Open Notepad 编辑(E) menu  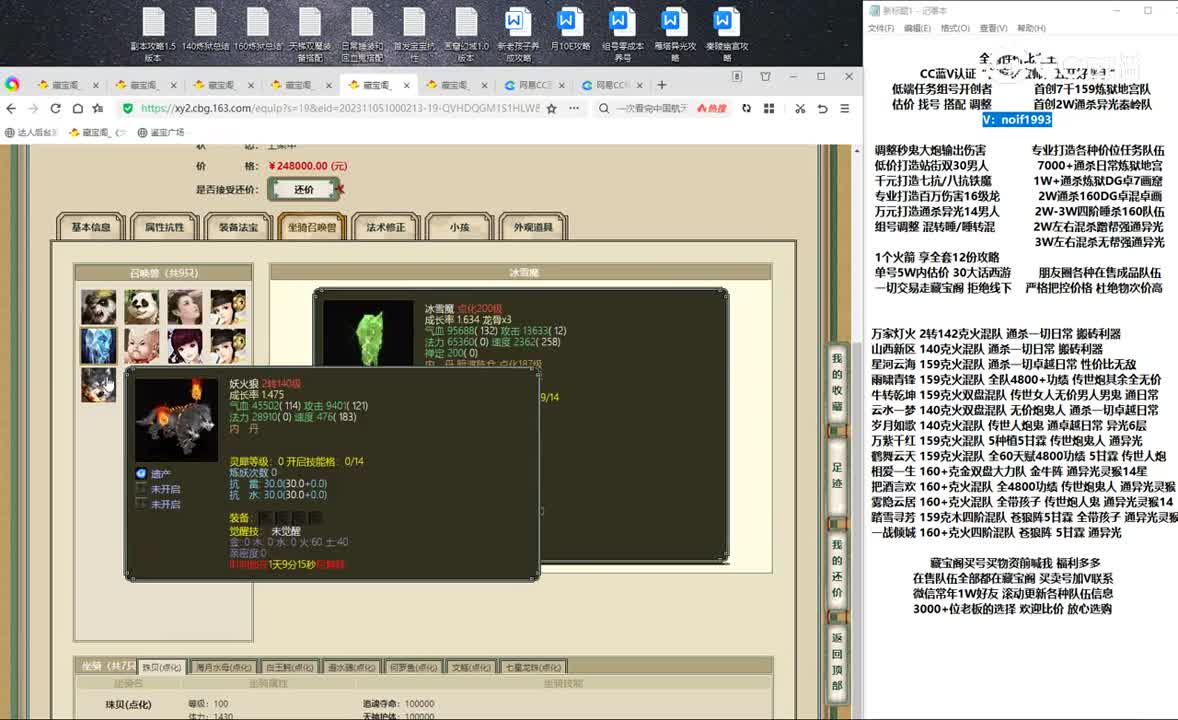click(x=917, y=28)
